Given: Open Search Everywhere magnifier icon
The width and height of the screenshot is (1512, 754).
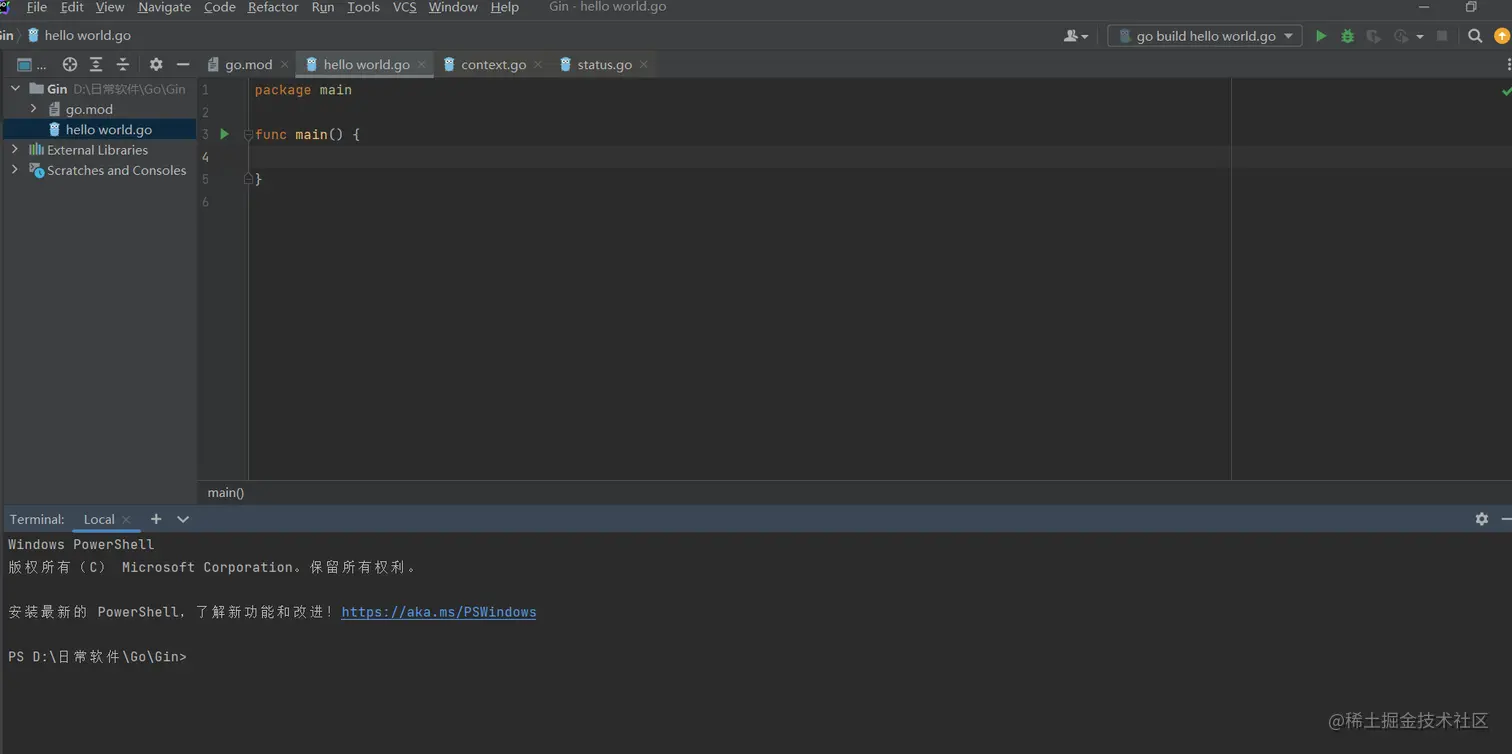Looking at the screenshot, I should pyautogui.click(x=1475, y=36).
